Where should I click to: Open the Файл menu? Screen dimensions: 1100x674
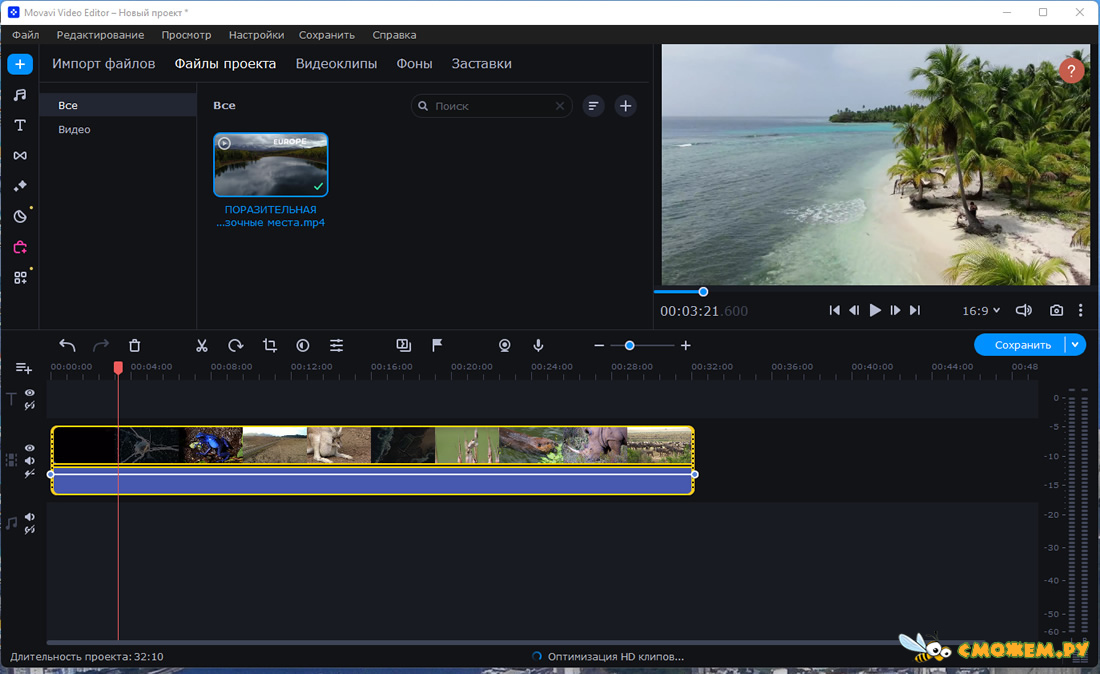(25, 35)
